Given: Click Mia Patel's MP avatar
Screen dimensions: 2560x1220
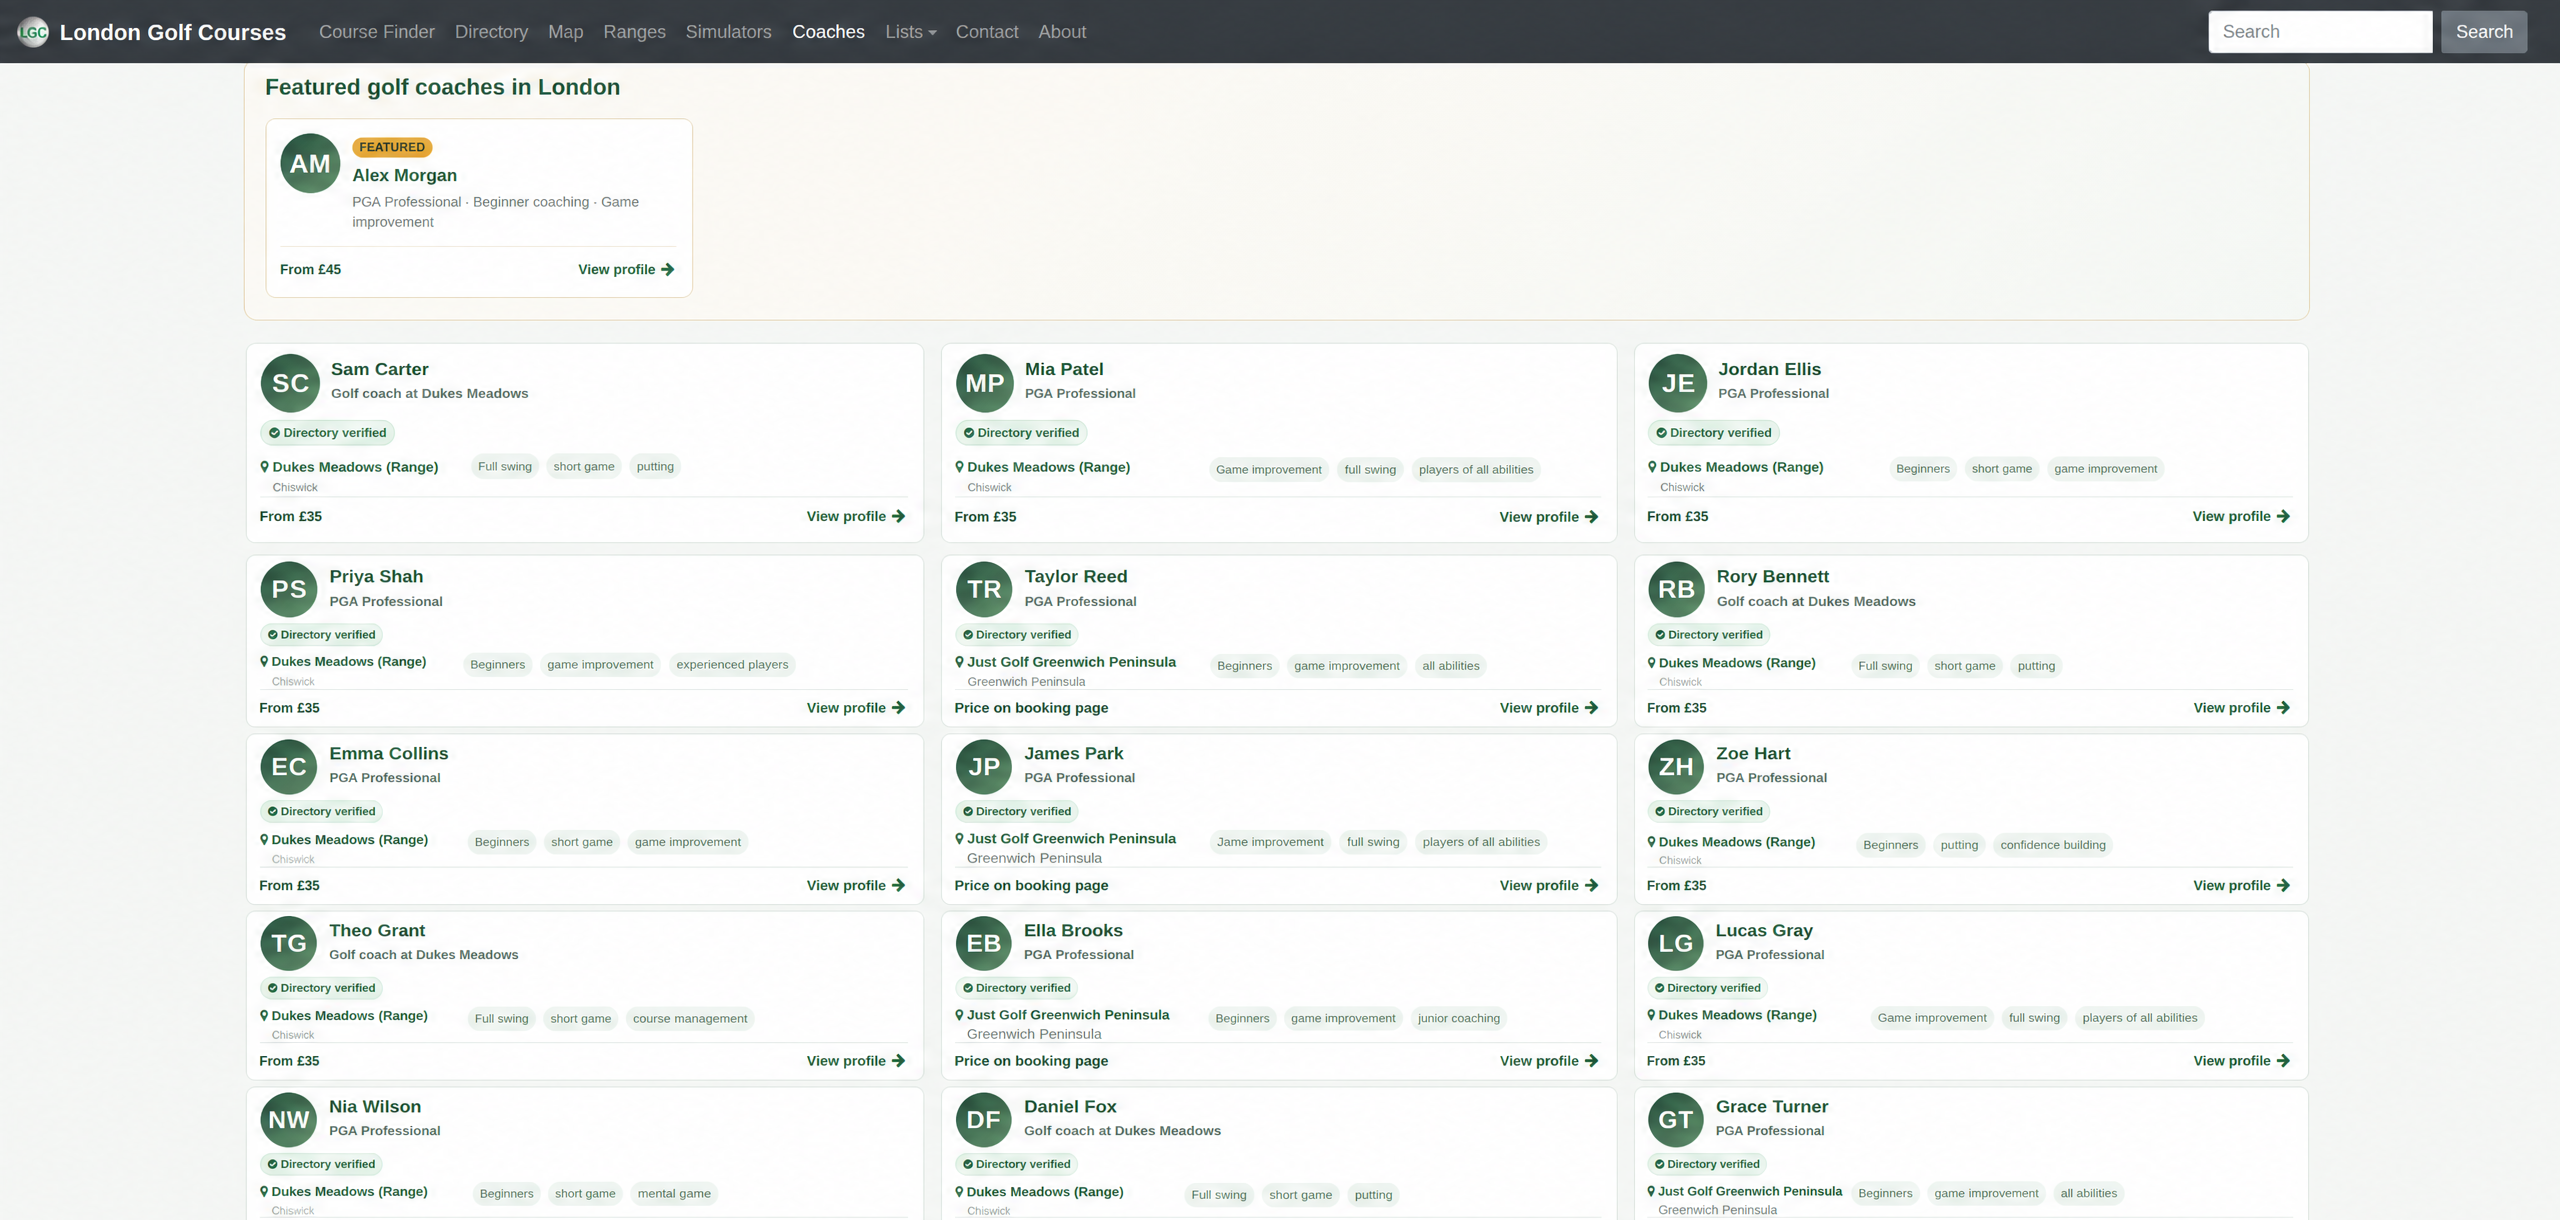Looking at the screenshot, I should pyautogui.click(x=985, y=383).
